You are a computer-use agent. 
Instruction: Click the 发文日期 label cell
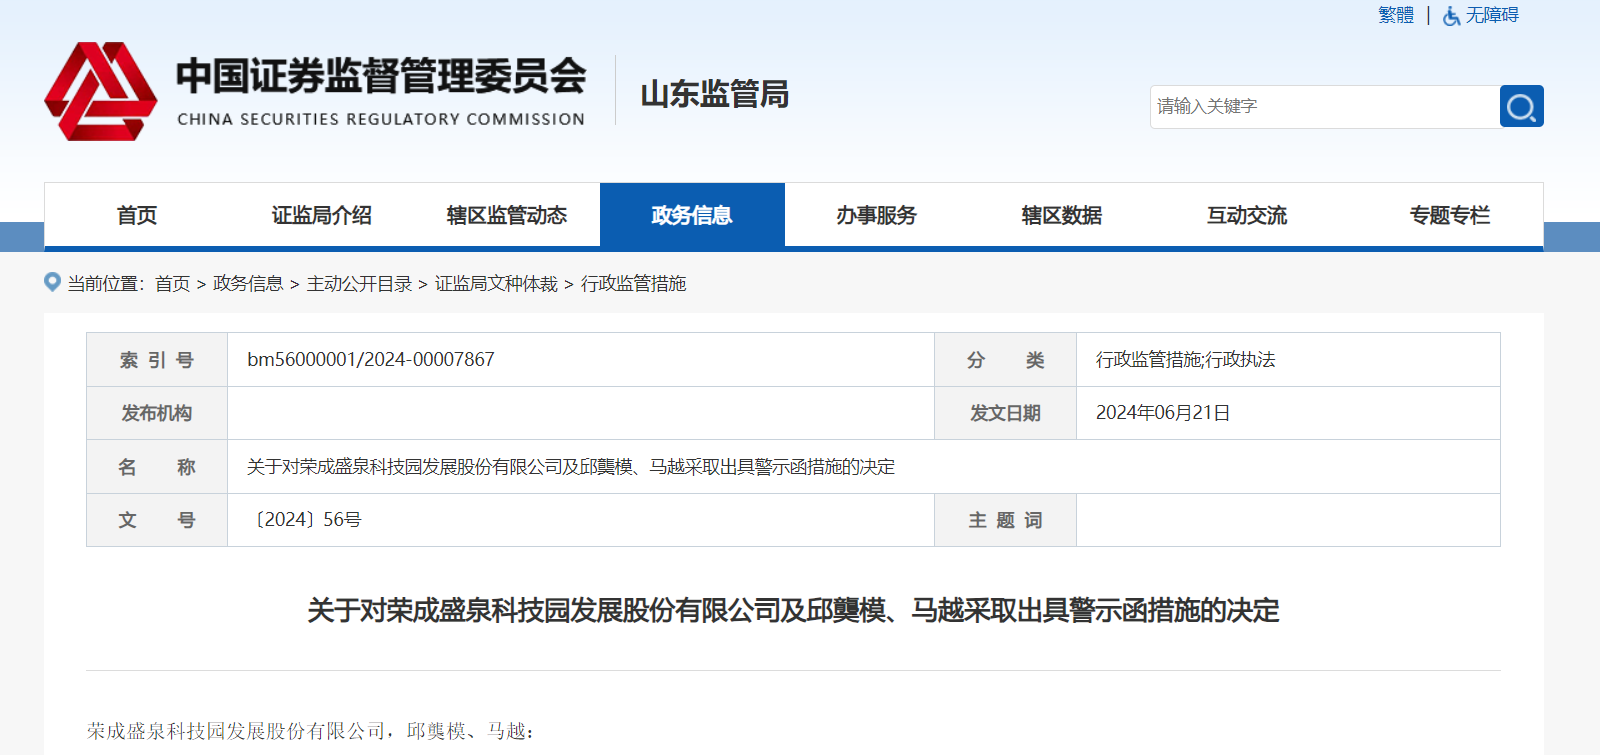[x=1005, y=413]
